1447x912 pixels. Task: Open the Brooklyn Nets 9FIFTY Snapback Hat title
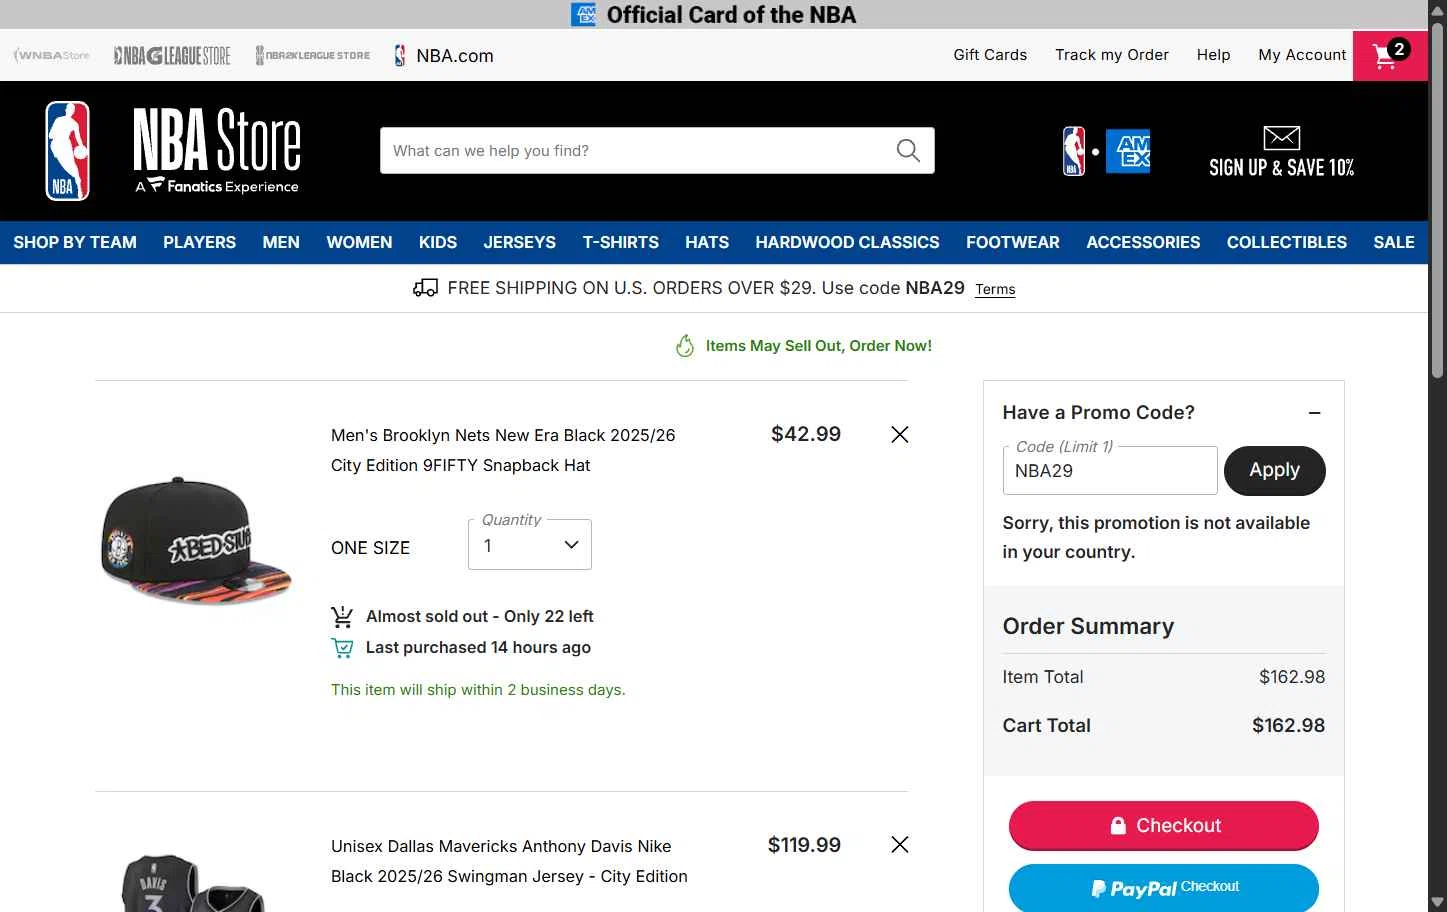click(x=503, y=450)
